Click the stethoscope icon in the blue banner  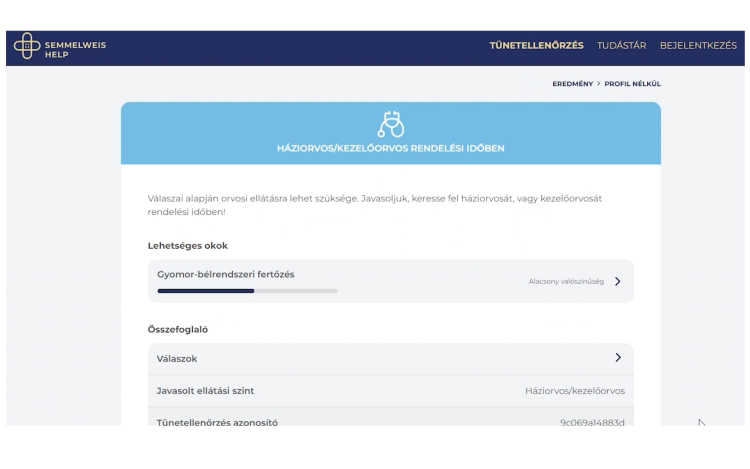(390, 125)
